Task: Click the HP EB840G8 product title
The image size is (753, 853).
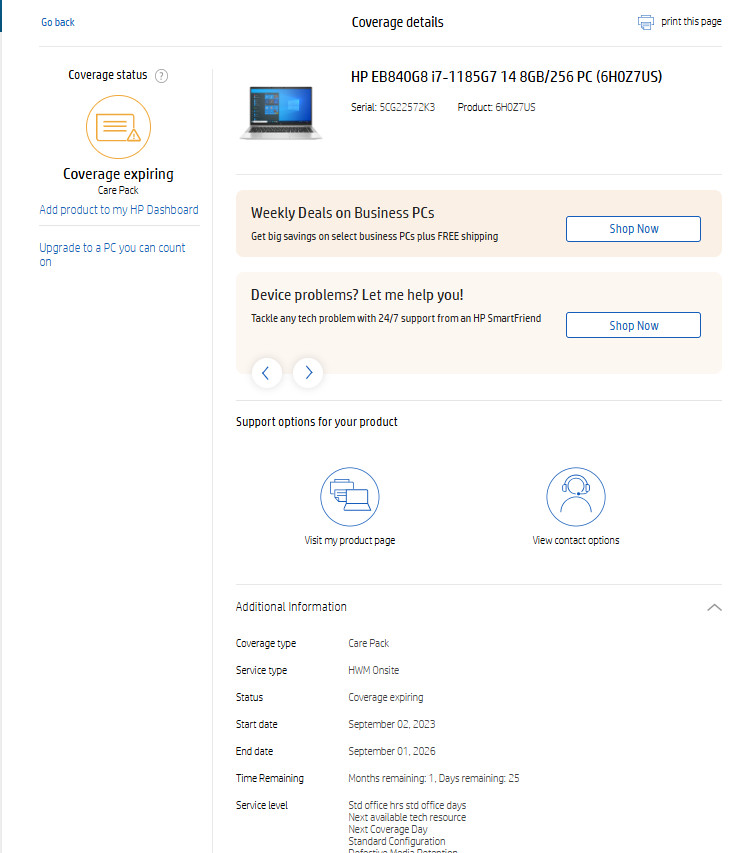Action: [506, 77]
